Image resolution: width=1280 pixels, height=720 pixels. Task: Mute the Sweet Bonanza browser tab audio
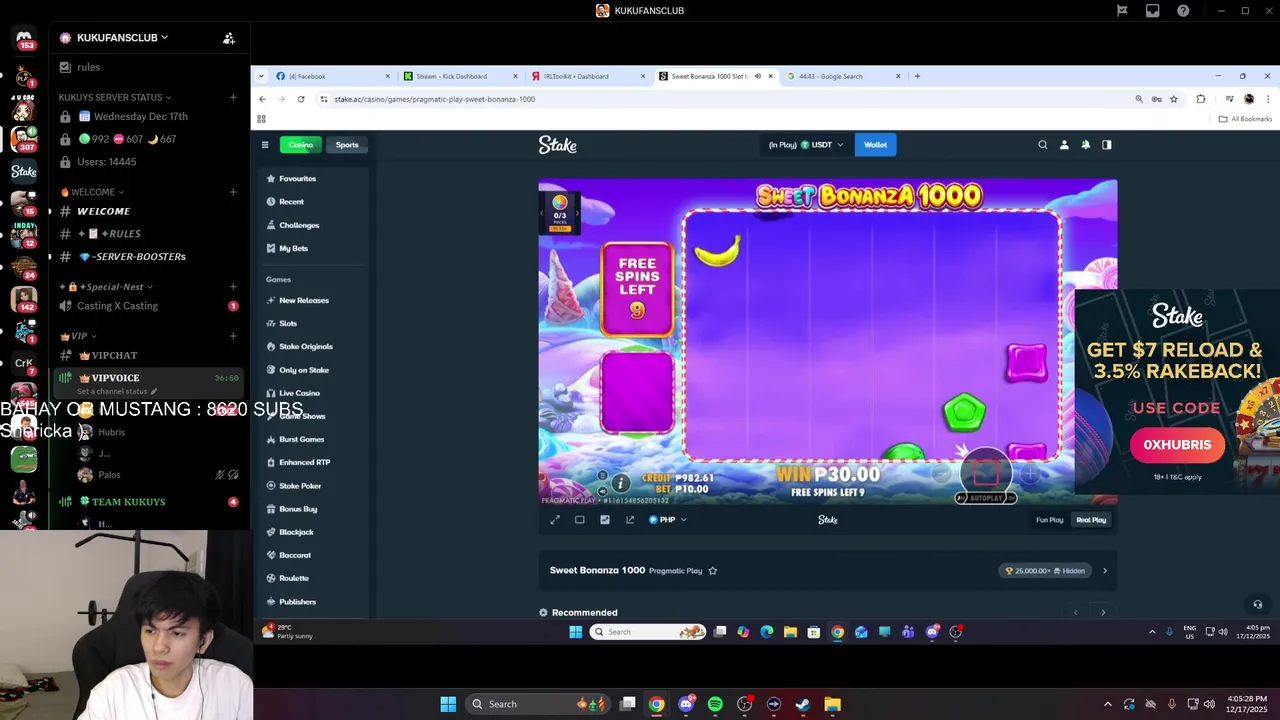(757, 76)
